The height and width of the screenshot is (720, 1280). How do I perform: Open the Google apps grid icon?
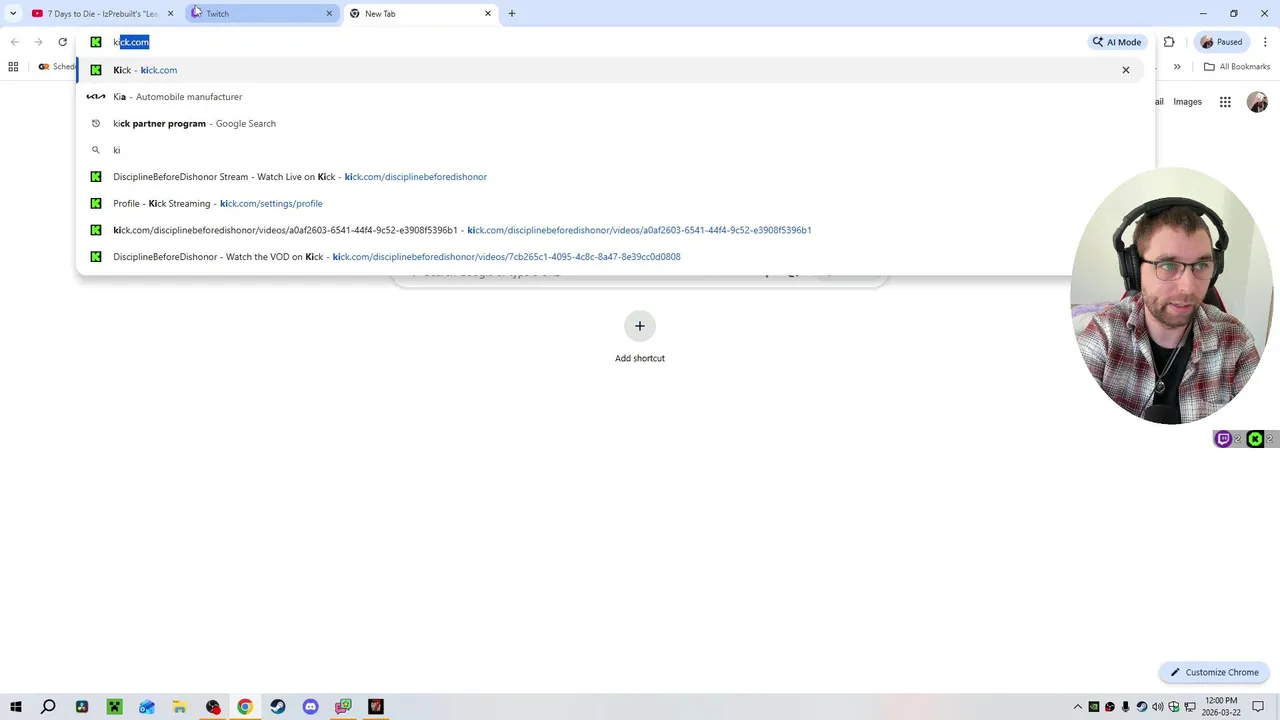1225,102
